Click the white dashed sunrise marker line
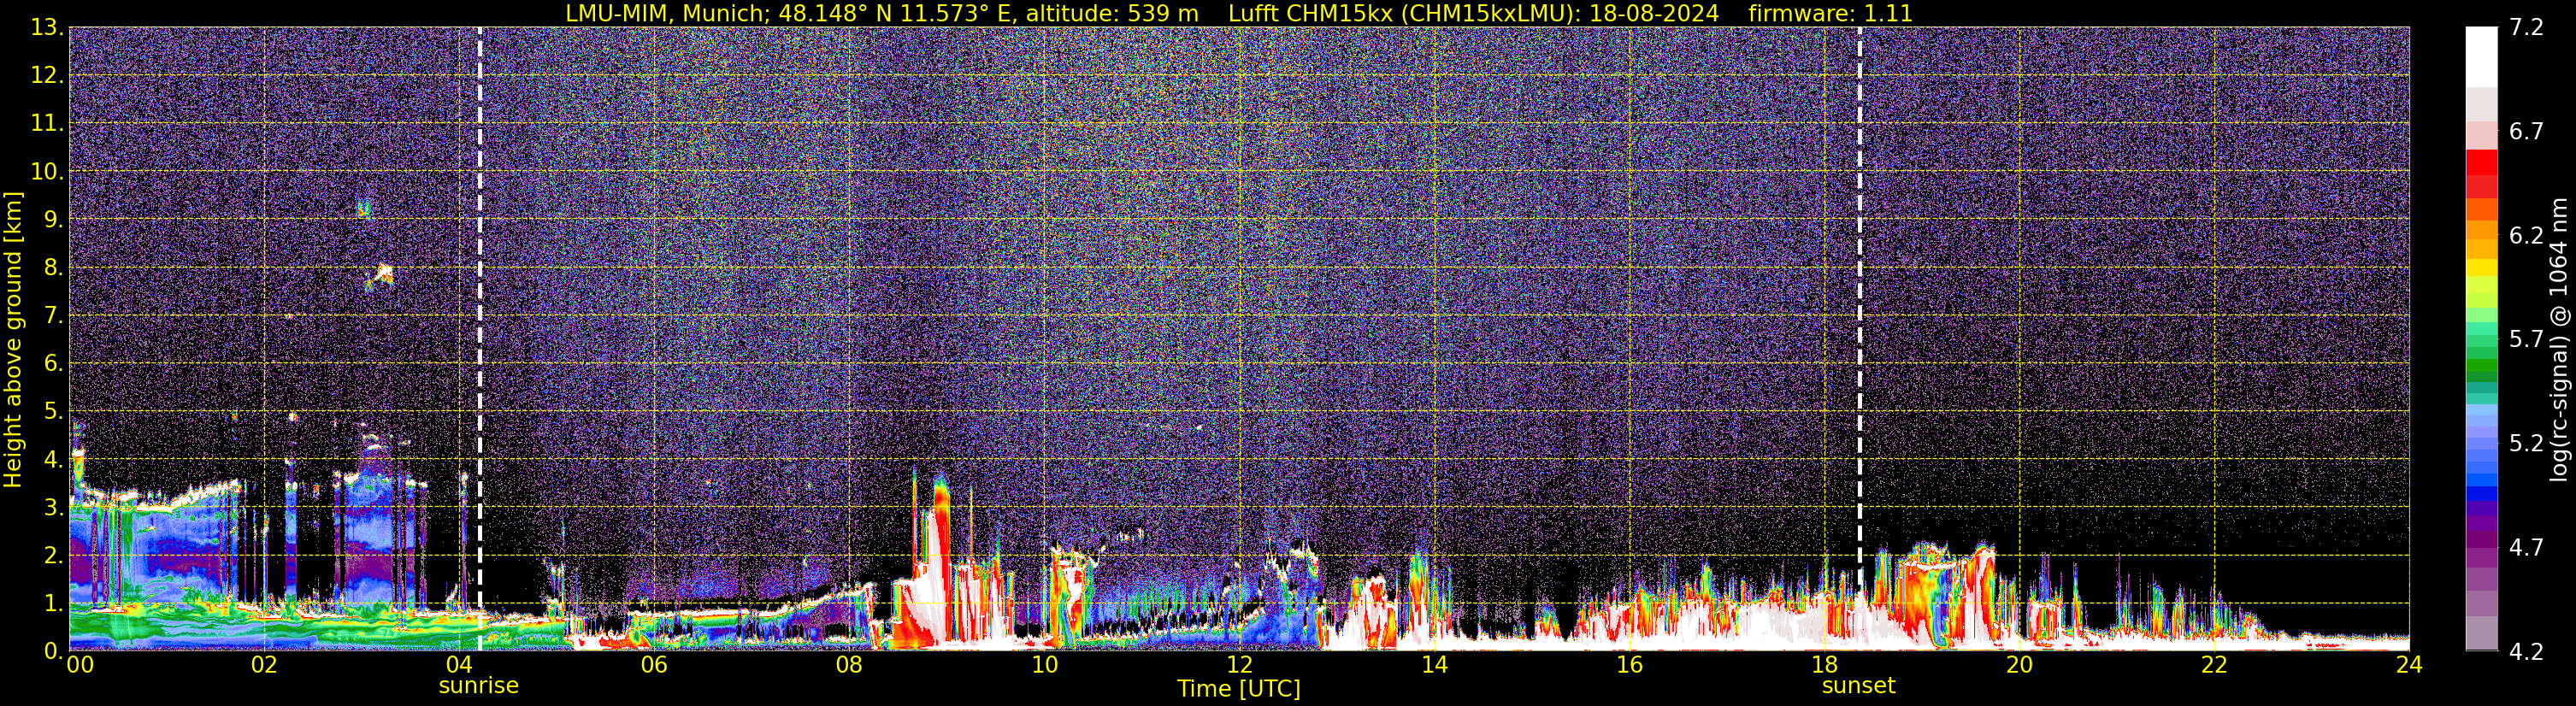This screenshot has width=2576, height=706. click(x=480, y=339)
